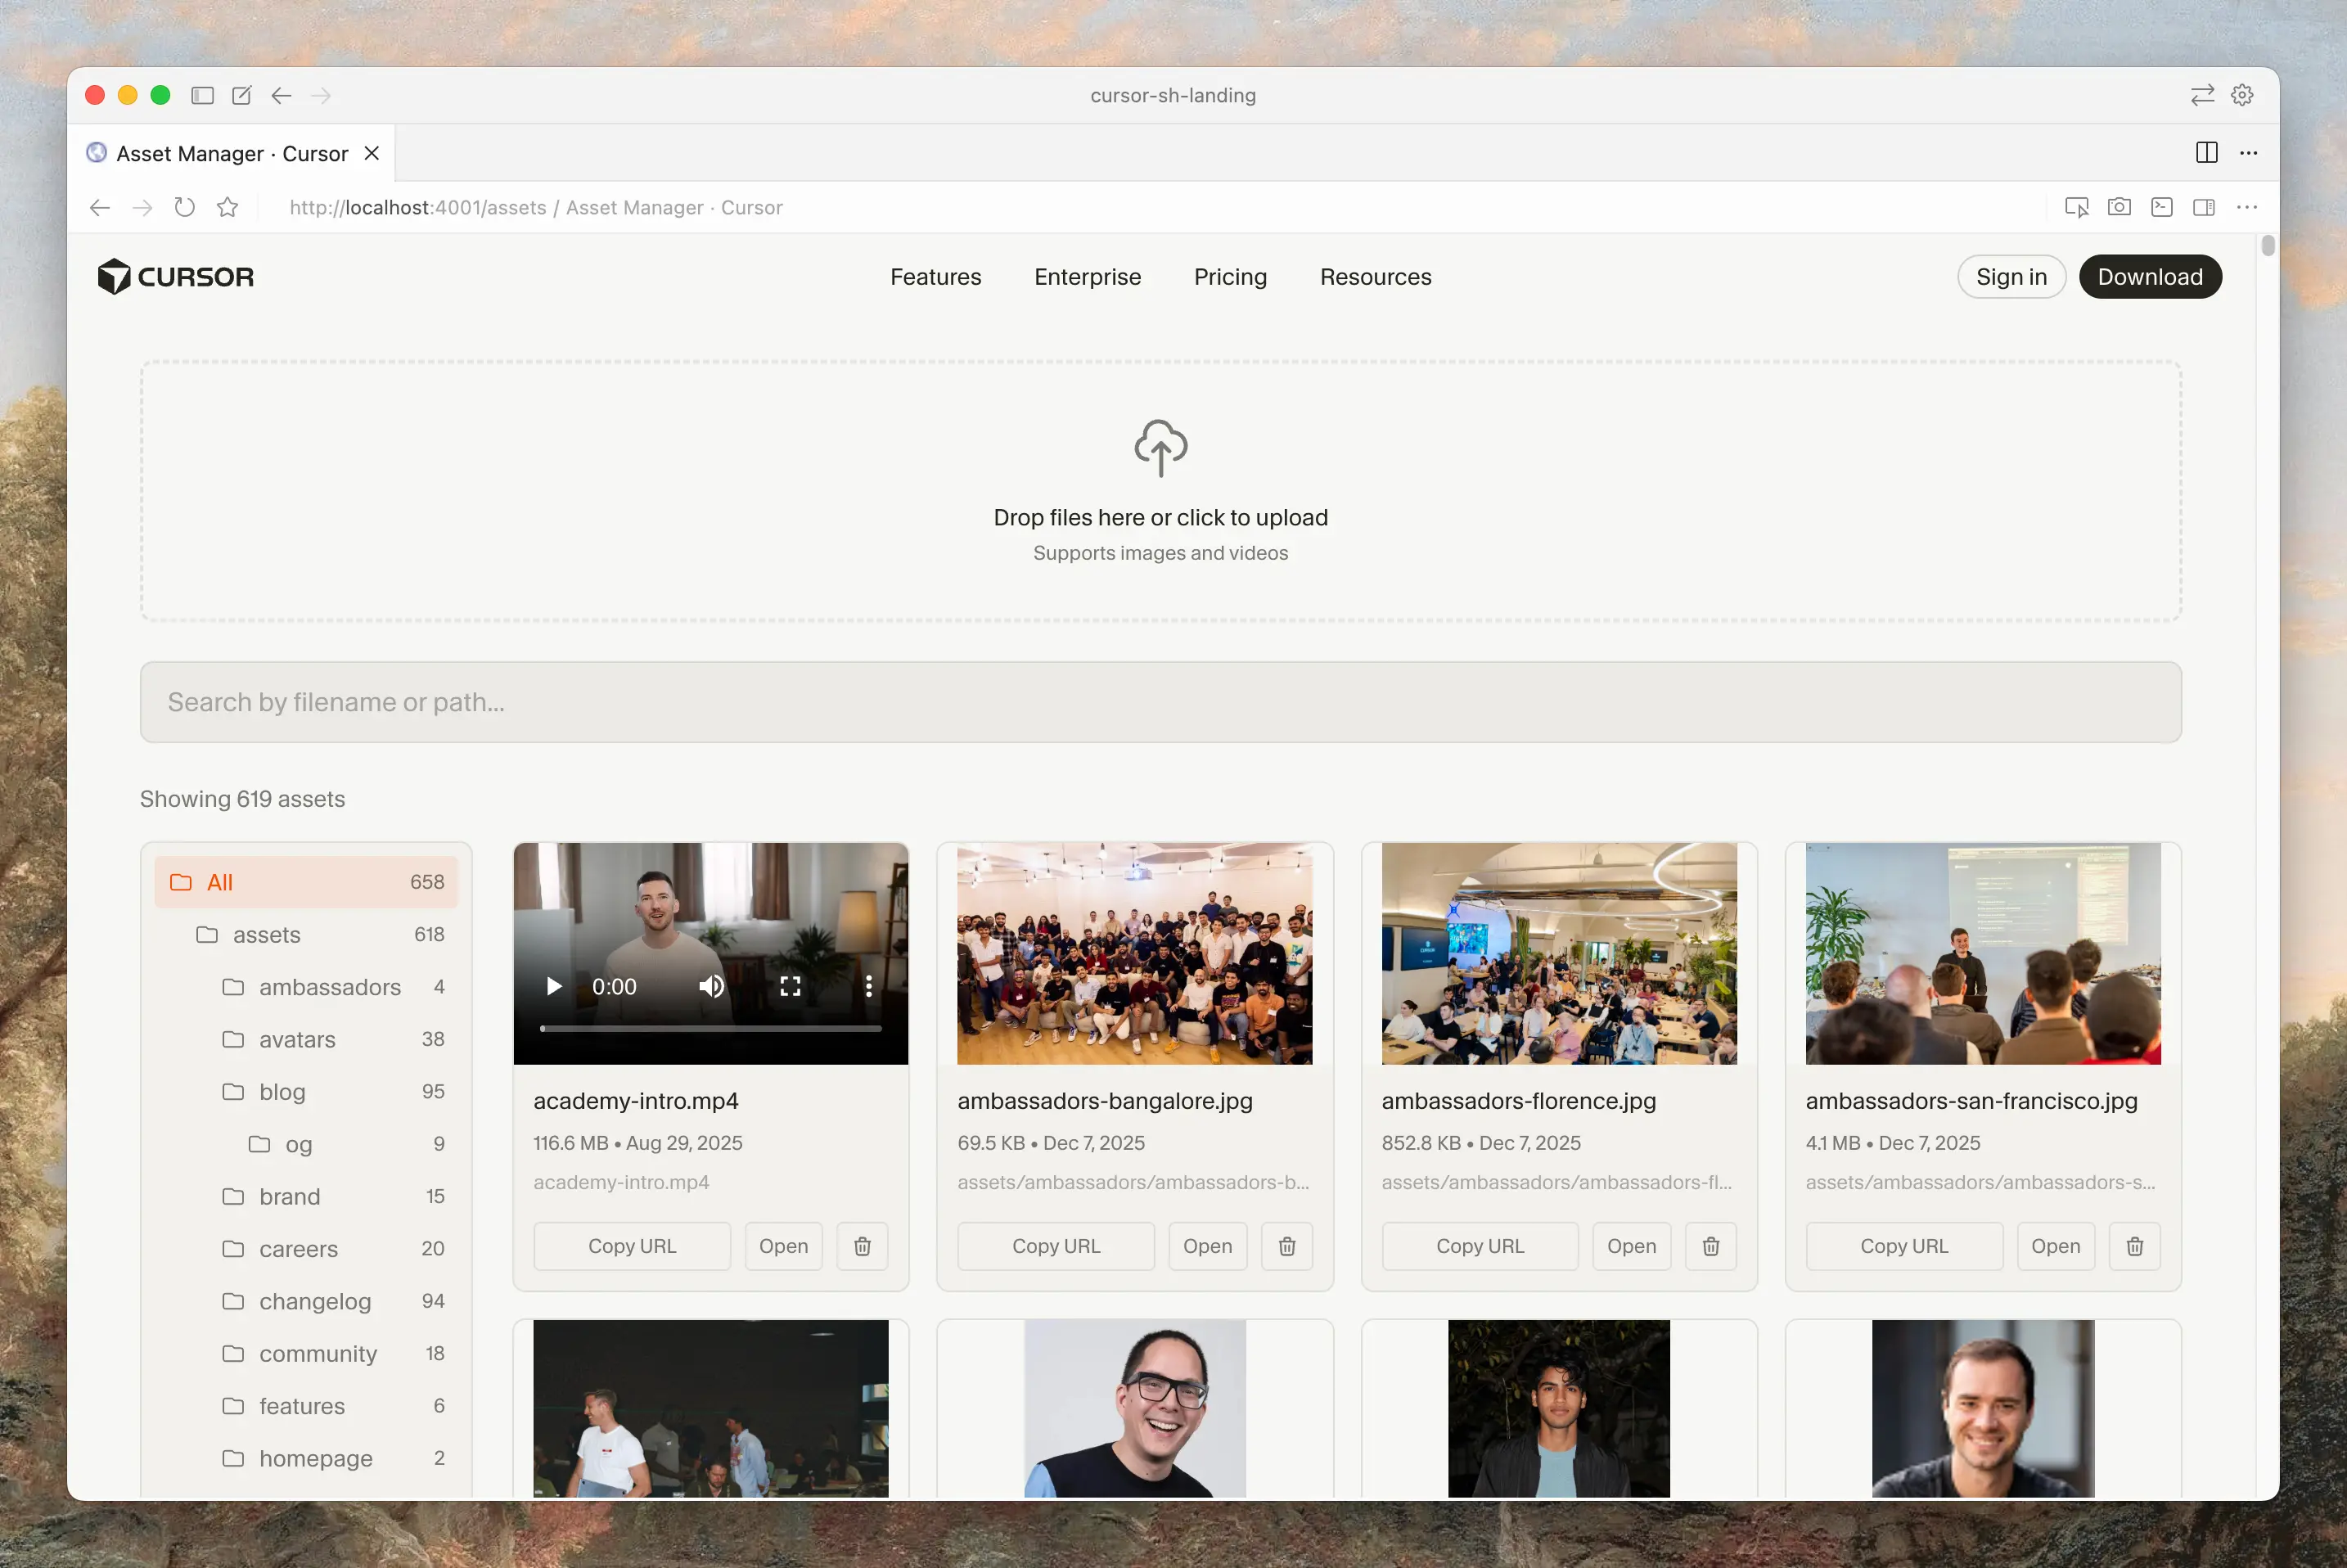Mute the academy-intro video
This screenshot has height=1568, width=2347.
pos(711,987)
